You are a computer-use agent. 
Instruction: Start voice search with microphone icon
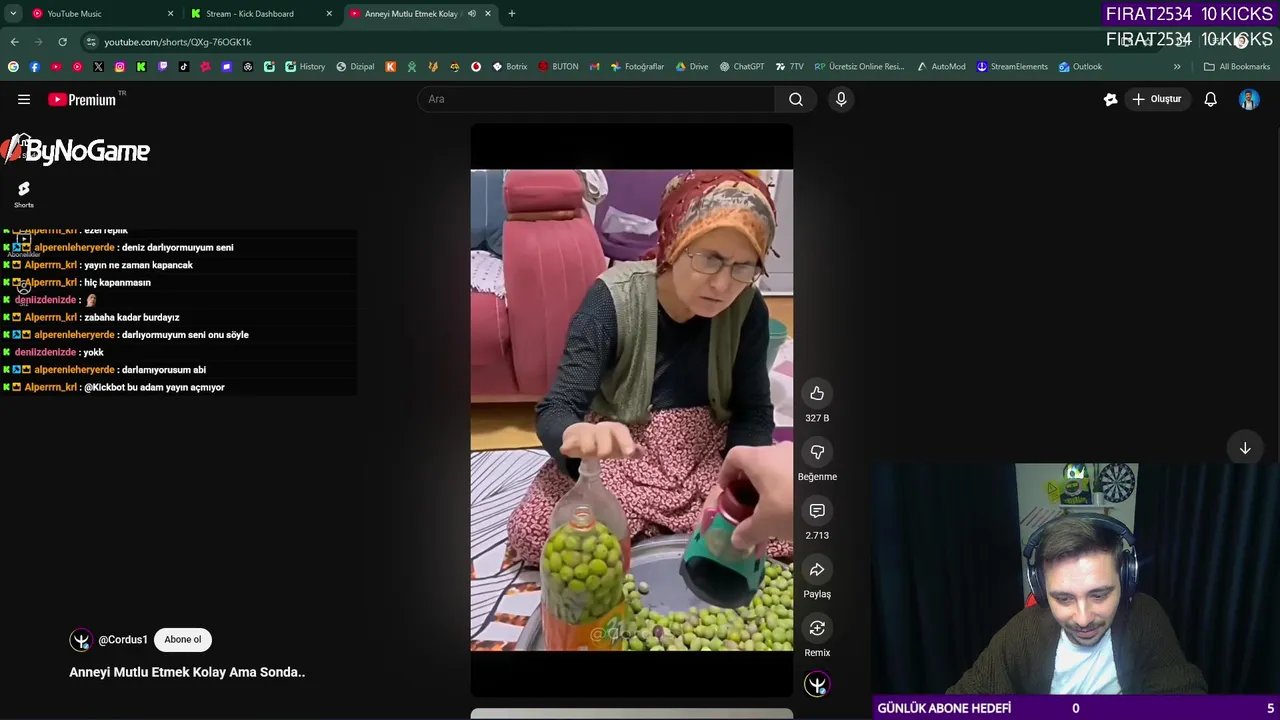pos(841,99)
